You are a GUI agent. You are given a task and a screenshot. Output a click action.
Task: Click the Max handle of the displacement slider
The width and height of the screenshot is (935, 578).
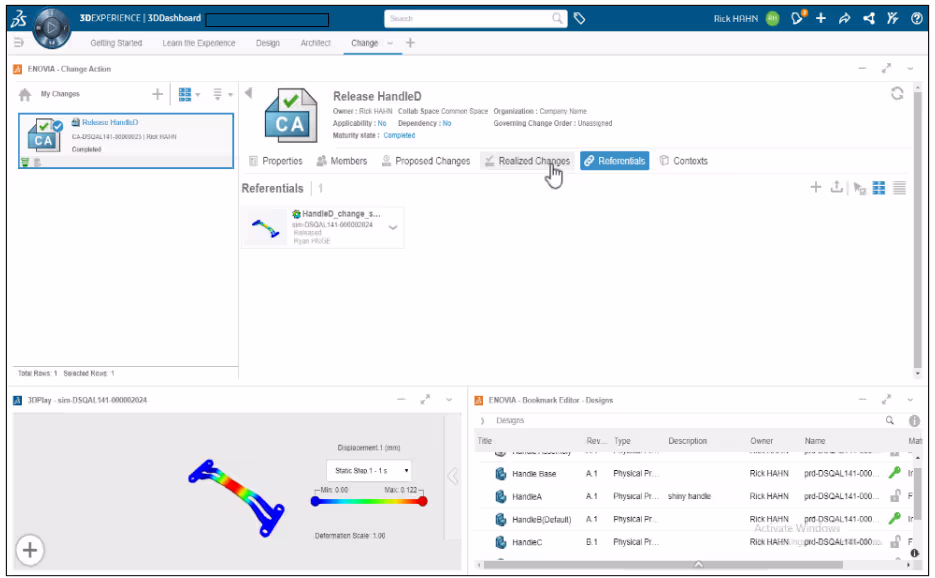423,501
